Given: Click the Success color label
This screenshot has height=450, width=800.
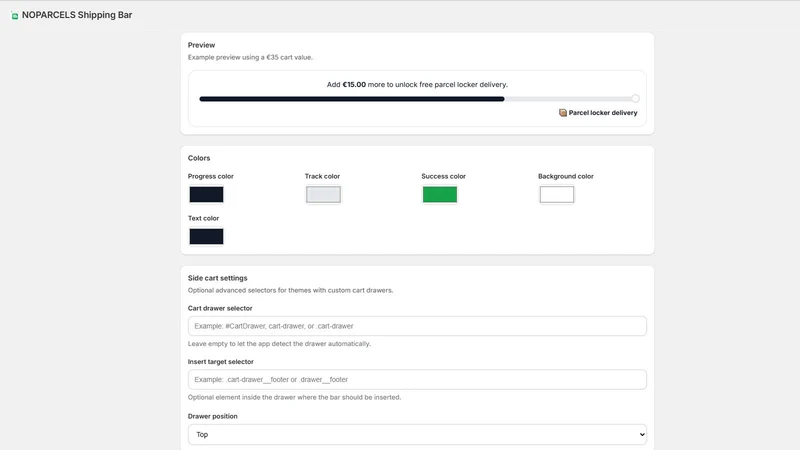Looking at the screenshot, I should (x=443, y=176).
